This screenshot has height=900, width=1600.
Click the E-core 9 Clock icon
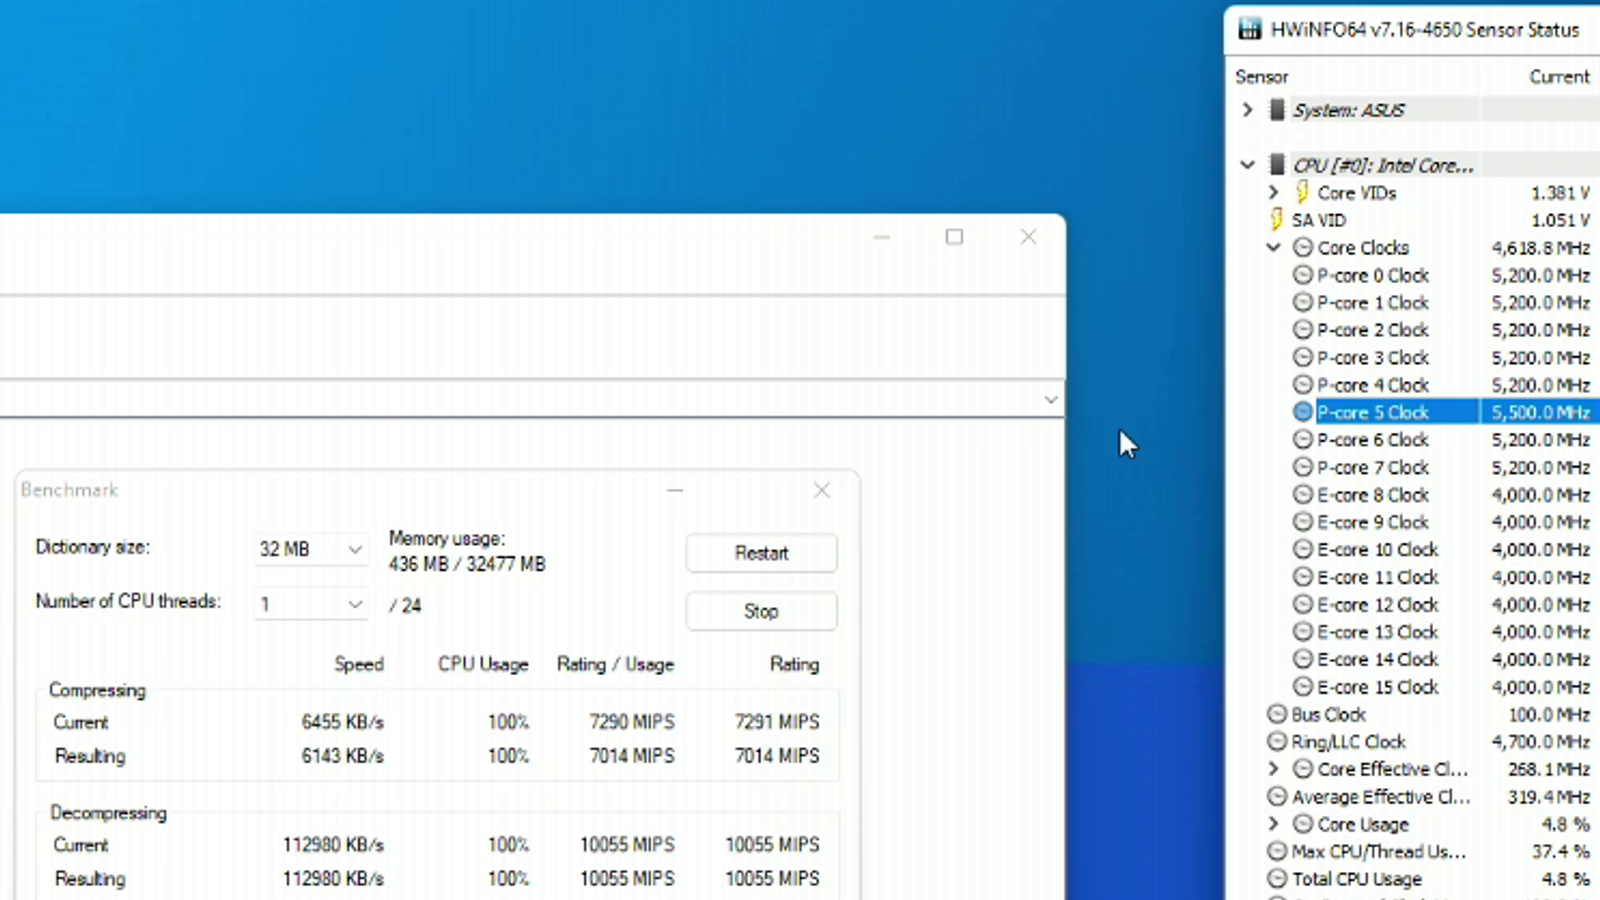click(1302, 522)
